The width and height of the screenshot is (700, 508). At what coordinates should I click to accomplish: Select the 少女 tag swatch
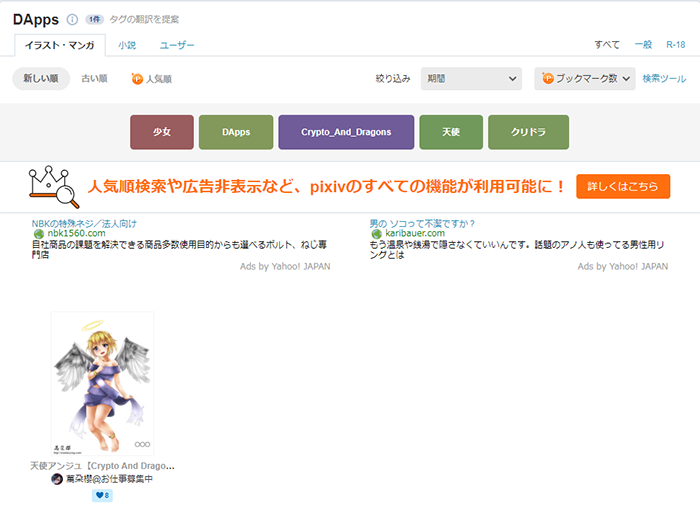[x=162, y=132]
